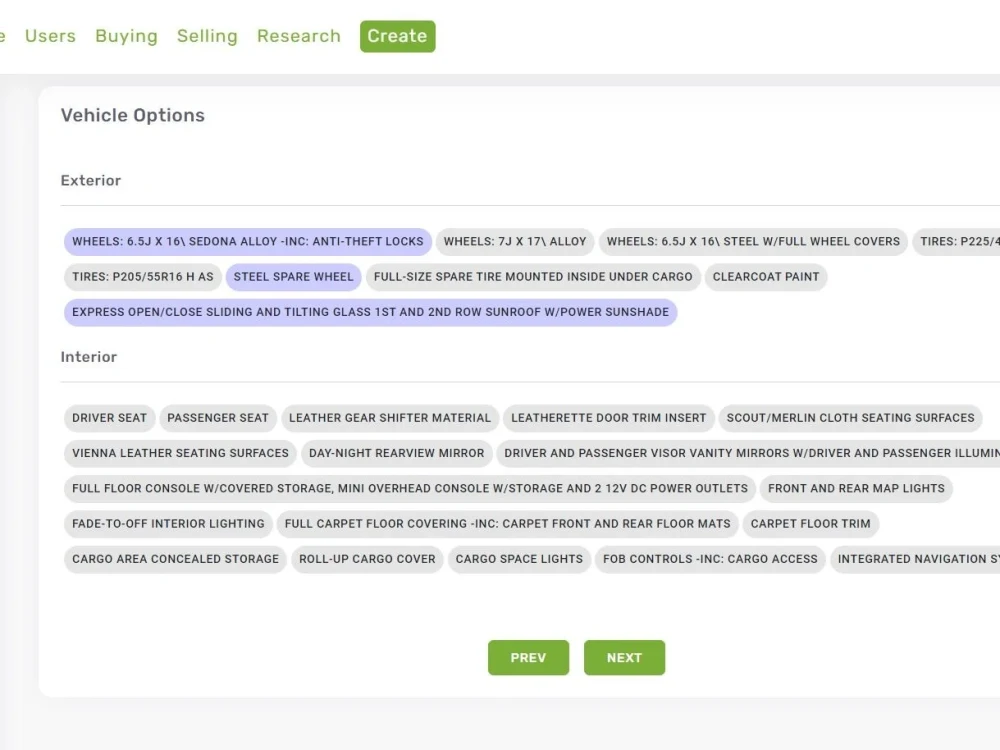Enable LEATHER GEAR SHIFTER MATERIAL
Viewport: 1000px width, 750px height.
tap(390, 418)
